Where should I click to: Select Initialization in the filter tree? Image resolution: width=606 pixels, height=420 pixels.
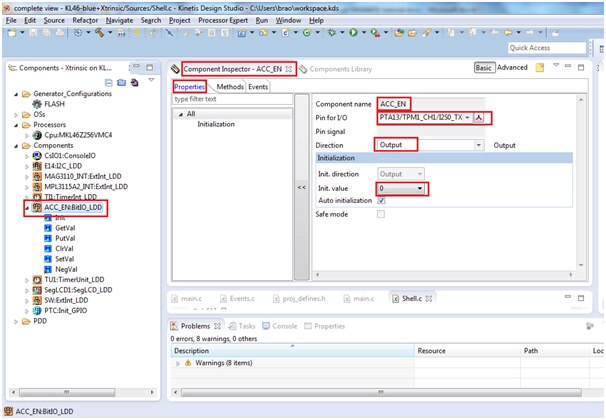click(216, 124)
